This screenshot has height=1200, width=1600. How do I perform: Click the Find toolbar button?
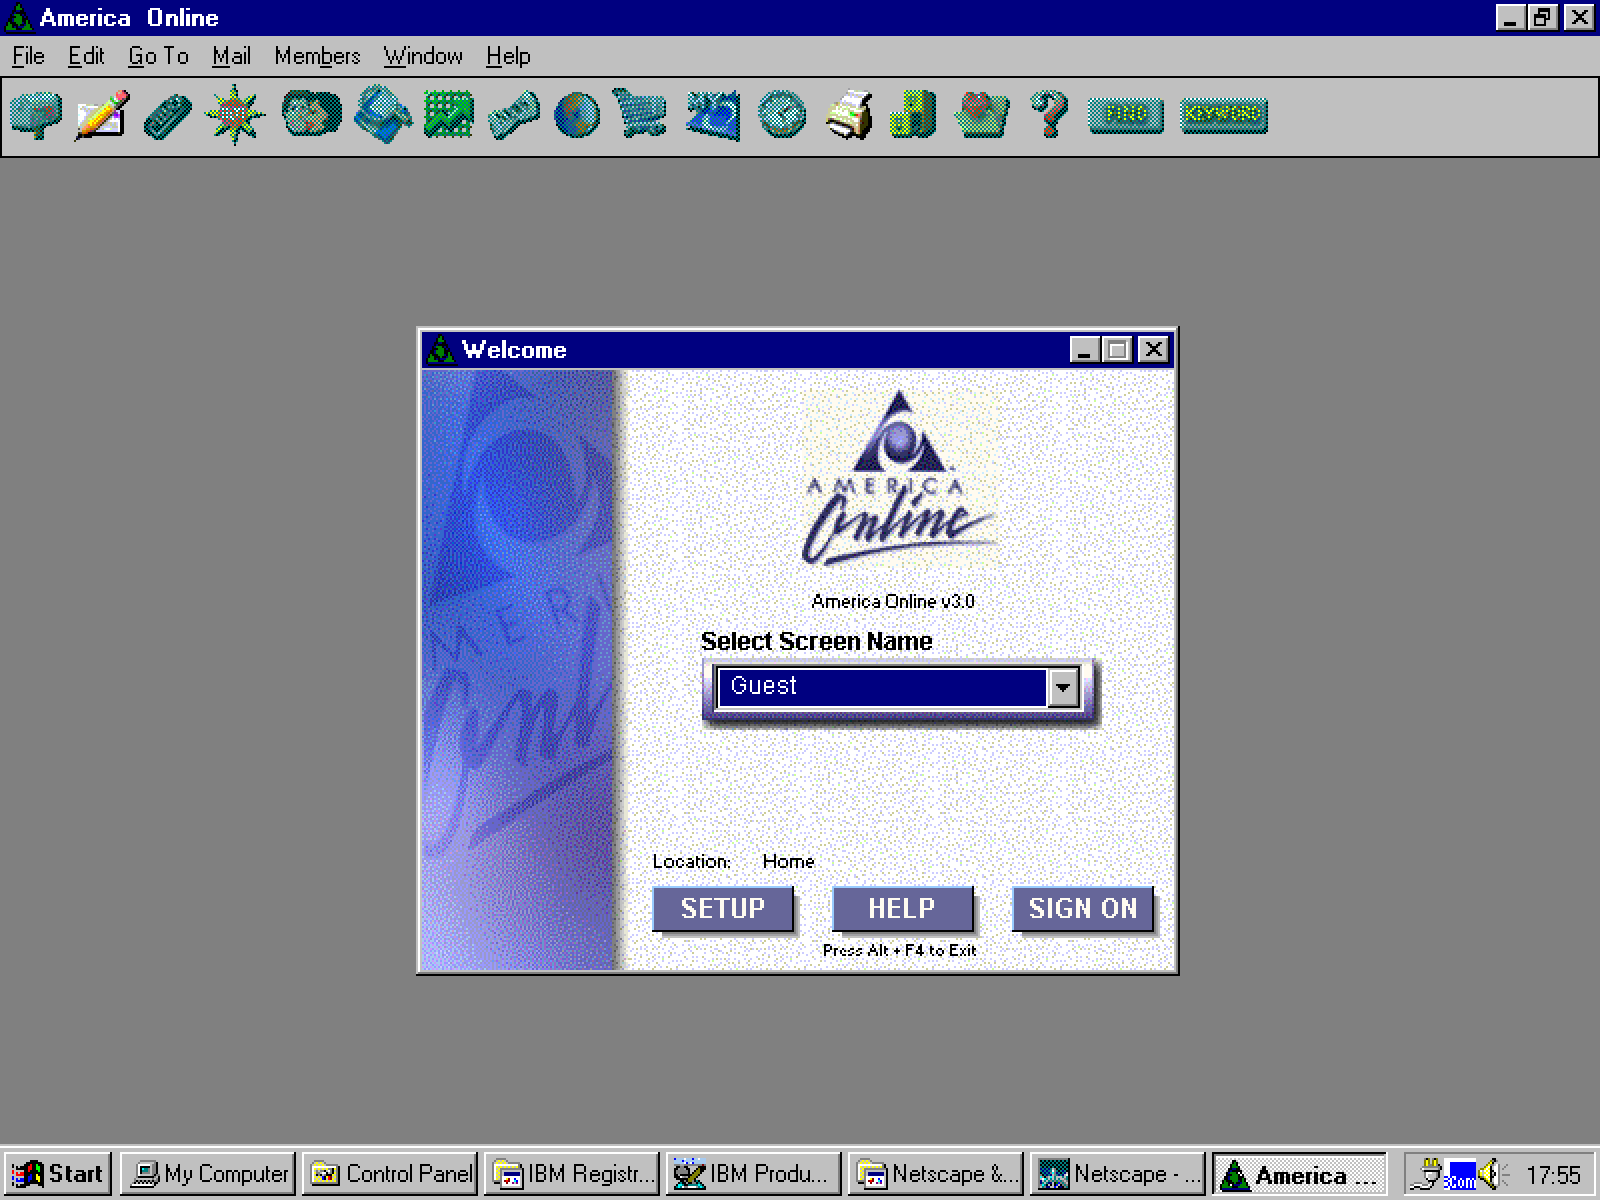(x=1125, y=115)
